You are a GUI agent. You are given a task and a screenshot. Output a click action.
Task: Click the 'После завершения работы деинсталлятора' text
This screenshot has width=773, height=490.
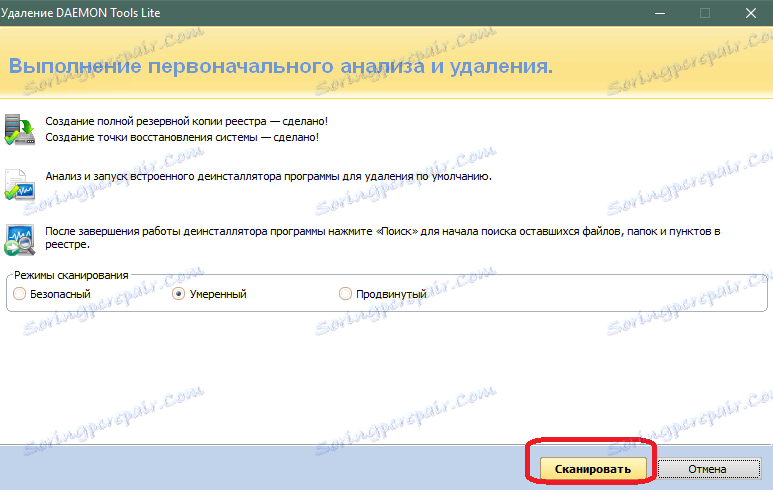[x=383, y=238]
